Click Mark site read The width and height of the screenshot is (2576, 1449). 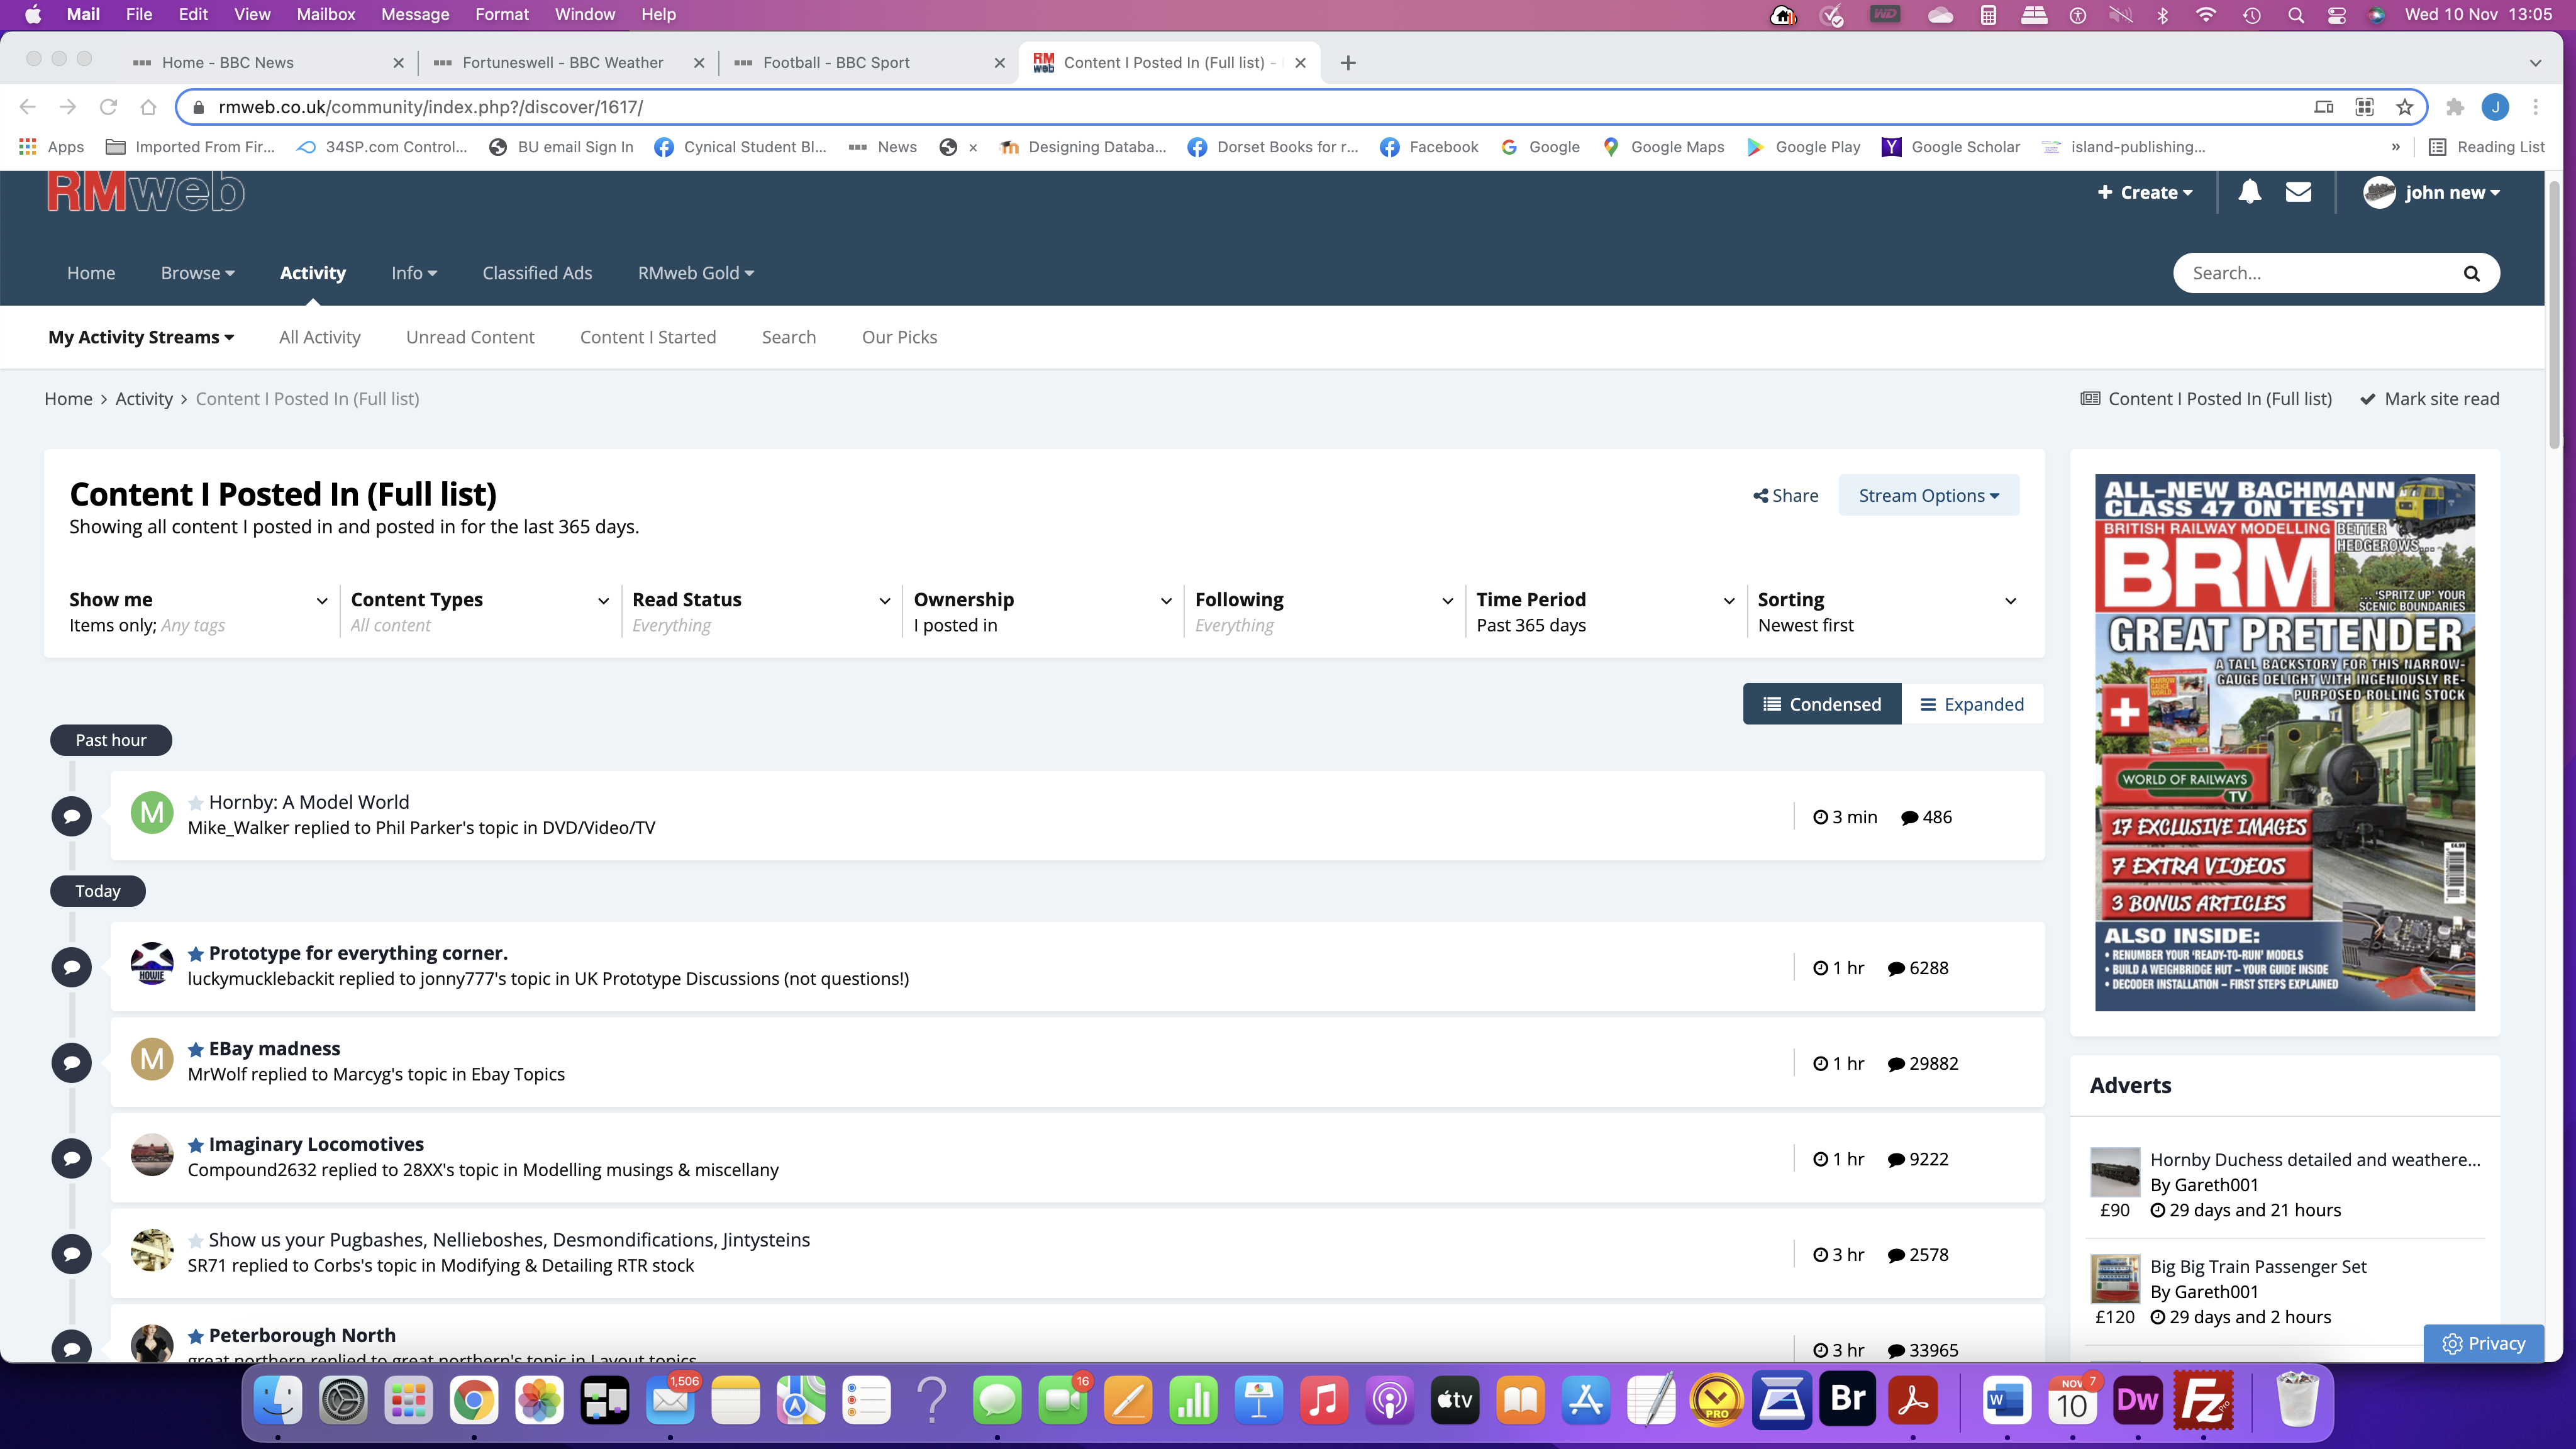pyautogui.click(x=2430, y=399)
